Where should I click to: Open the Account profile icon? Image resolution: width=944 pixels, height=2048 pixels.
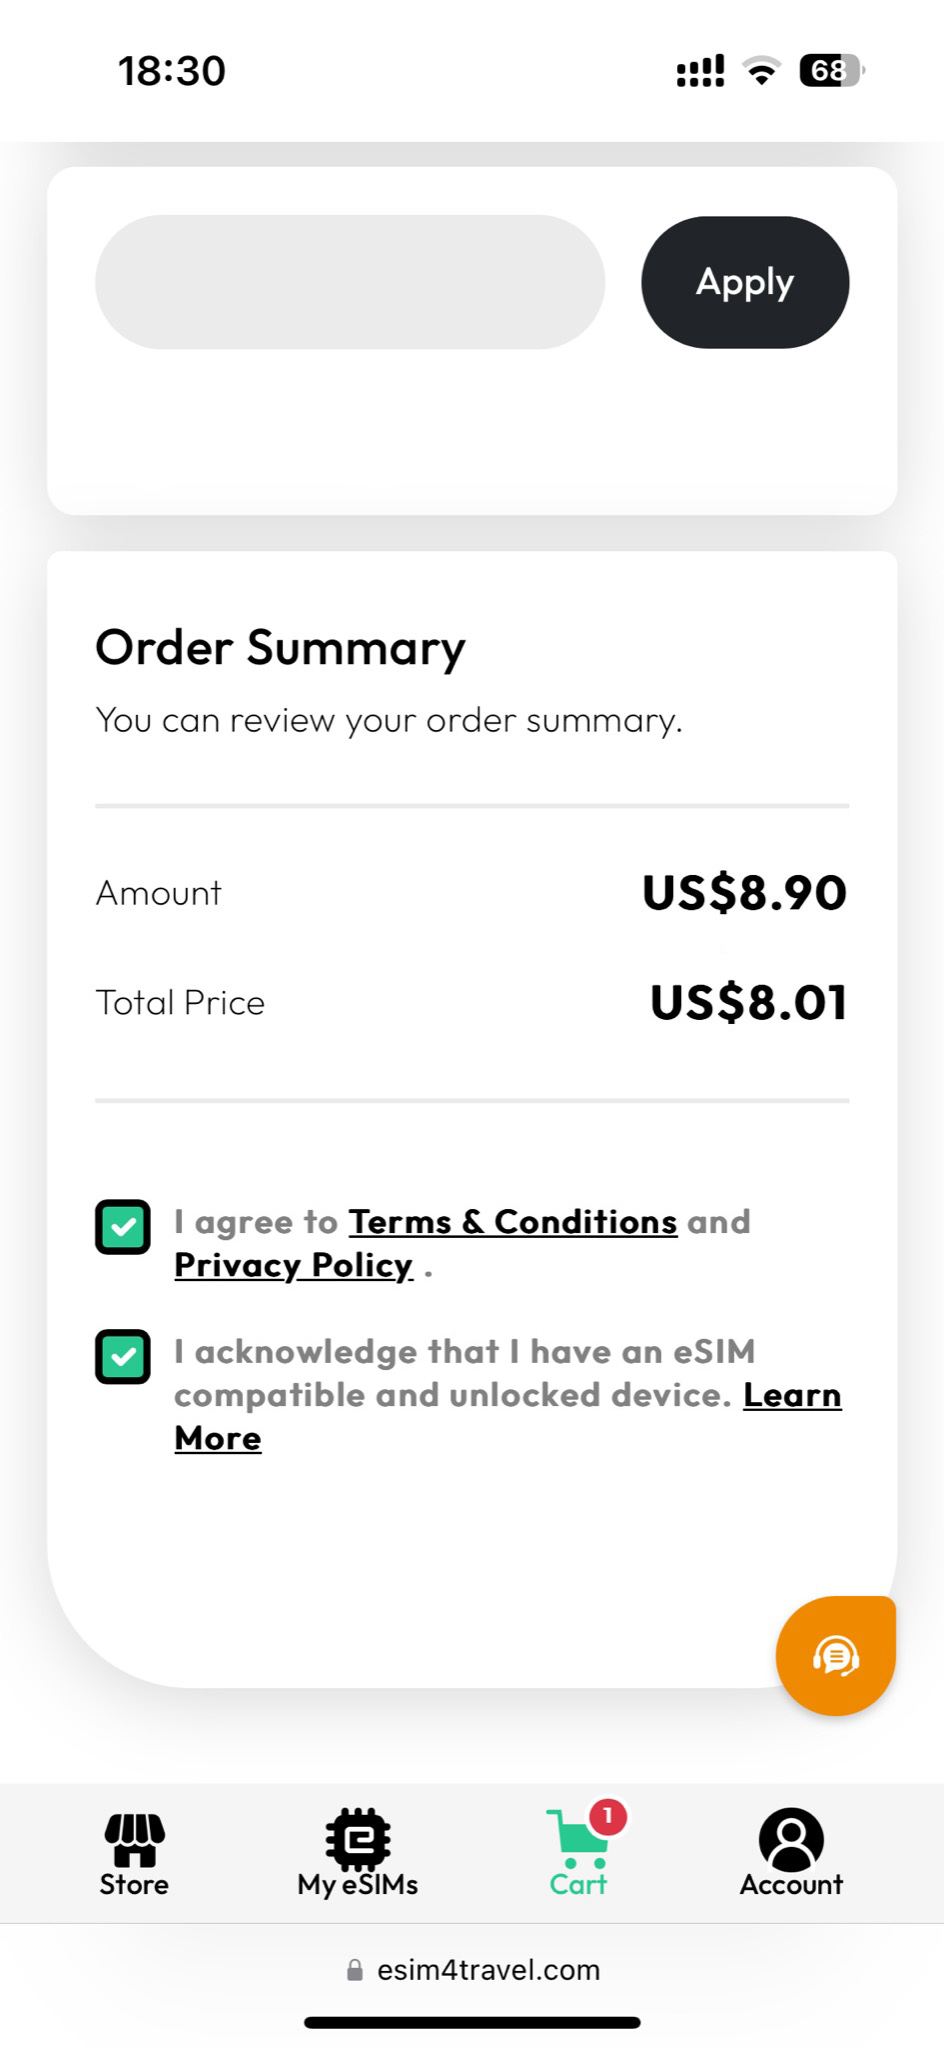coord(791,1839)
